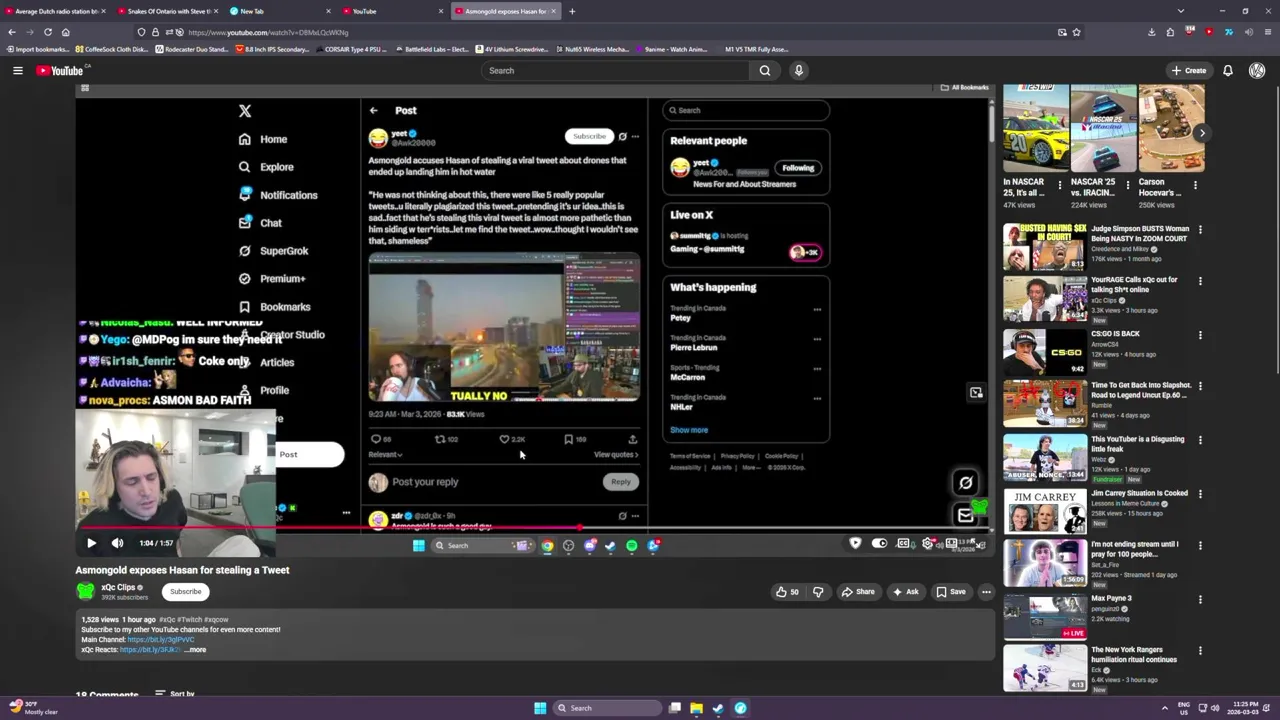Image resolution: width=1280 pixels, height=720 pixels.
Task: Open the xQc Clips channel name link
Action: 118,587
